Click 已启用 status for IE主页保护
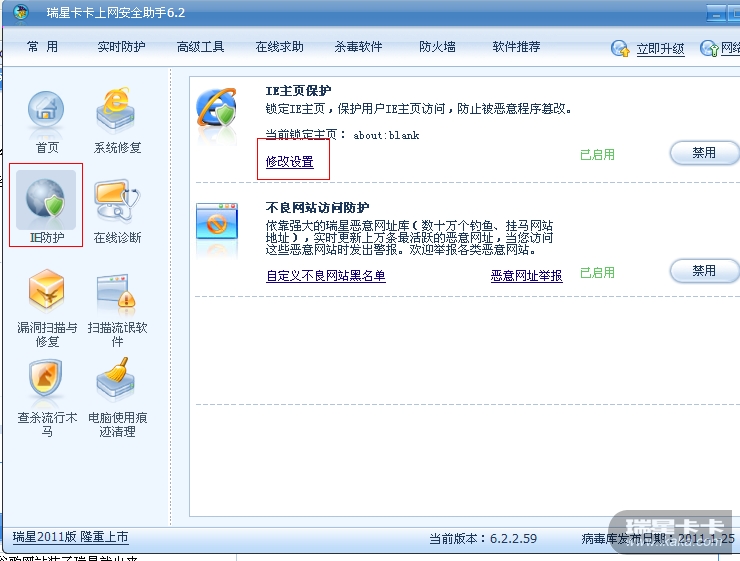The image size is (740, 561). coord(597,155)
